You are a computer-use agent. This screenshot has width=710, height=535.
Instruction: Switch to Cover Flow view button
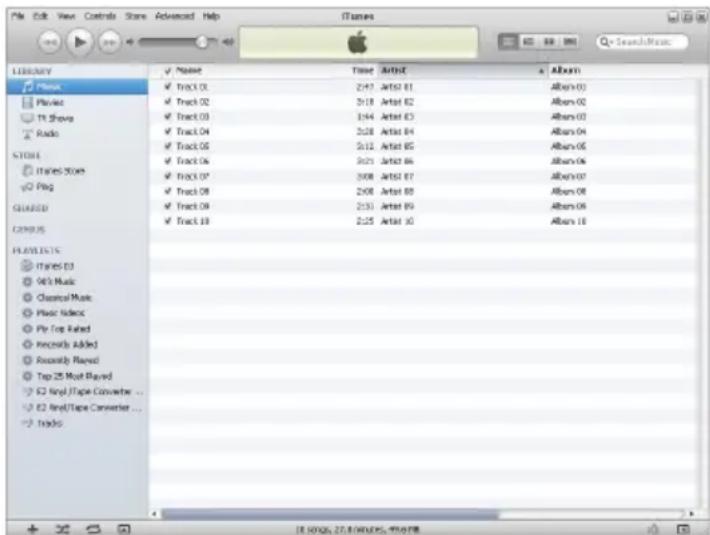coord(569,42)
